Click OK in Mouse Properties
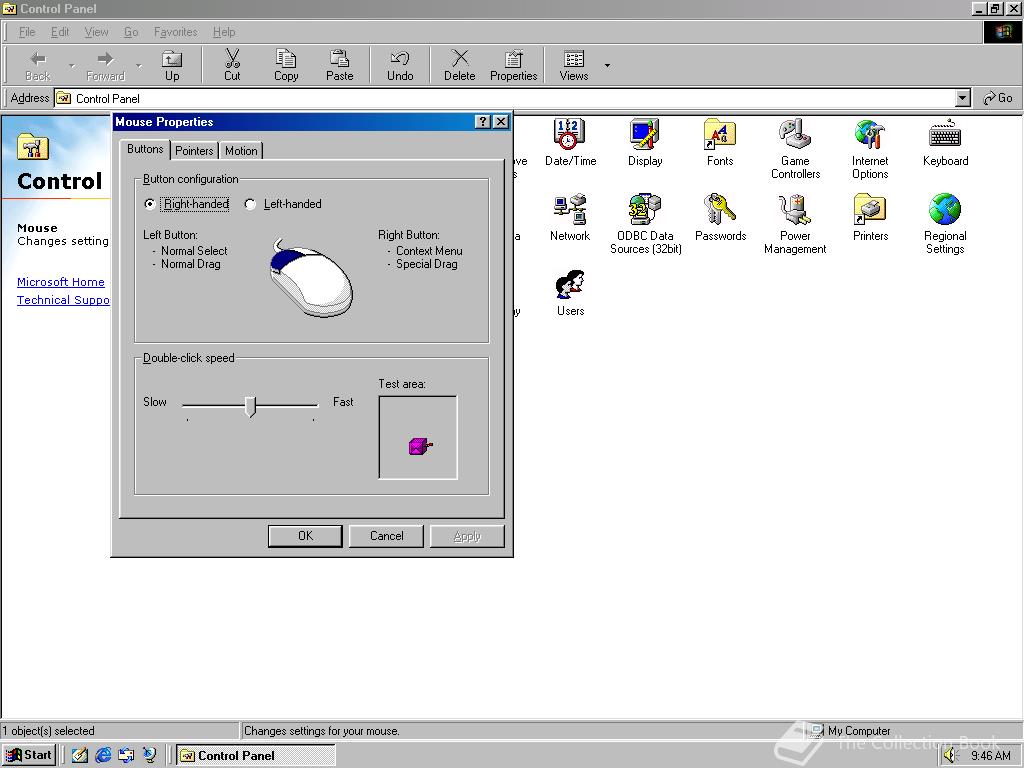The width and height of the screenshot is (1024, 768). (305, 536)
